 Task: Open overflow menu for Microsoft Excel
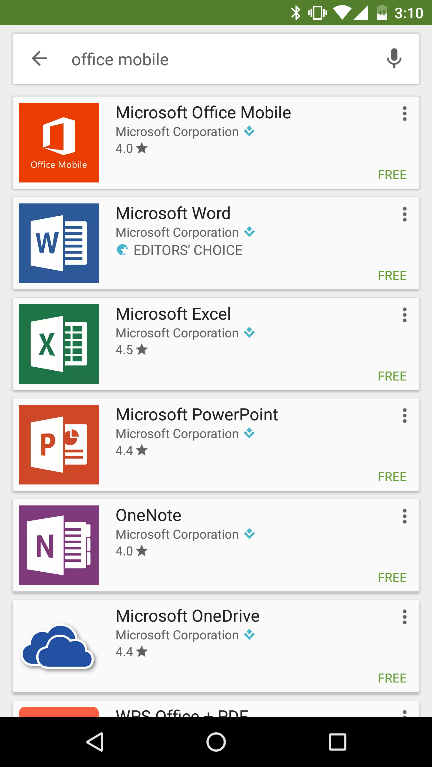tap(405, 315)
